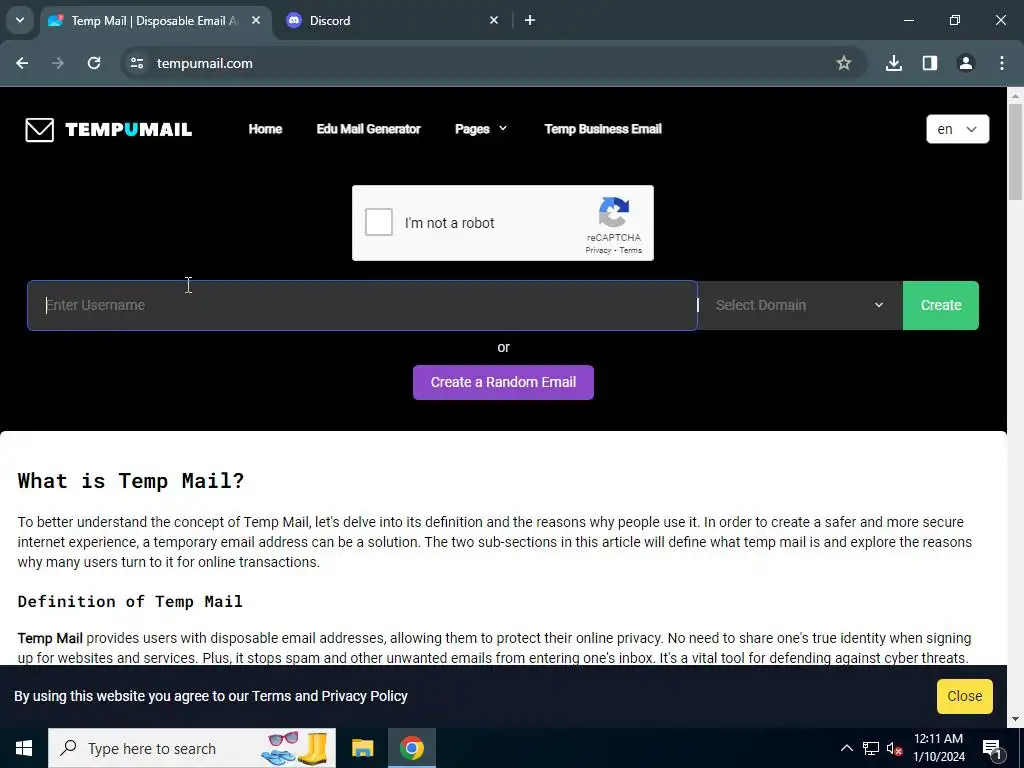Viewport: 1024px width, 768px height.
Task: Open Edu Mail Generator page
Action: 368,129
